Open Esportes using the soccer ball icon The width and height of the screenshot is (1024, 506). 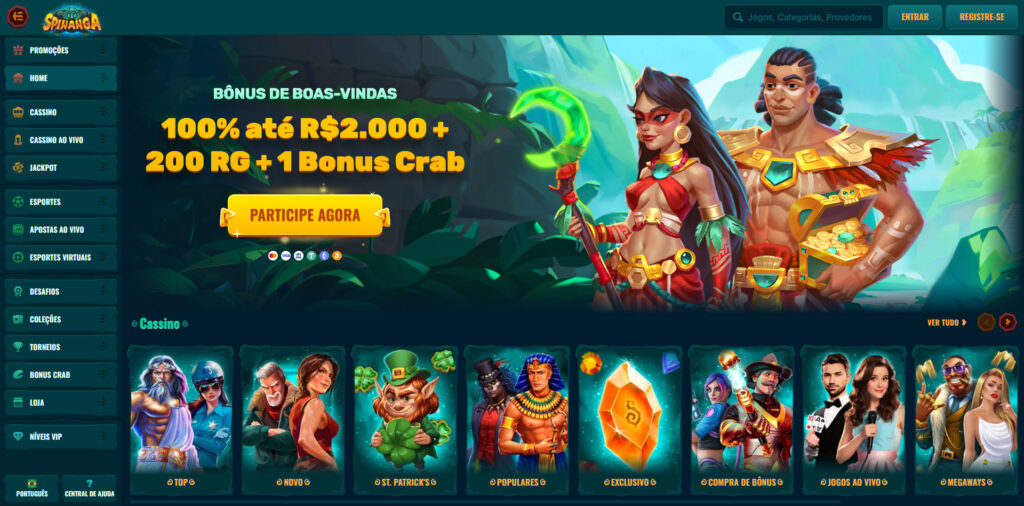point(18,202)
